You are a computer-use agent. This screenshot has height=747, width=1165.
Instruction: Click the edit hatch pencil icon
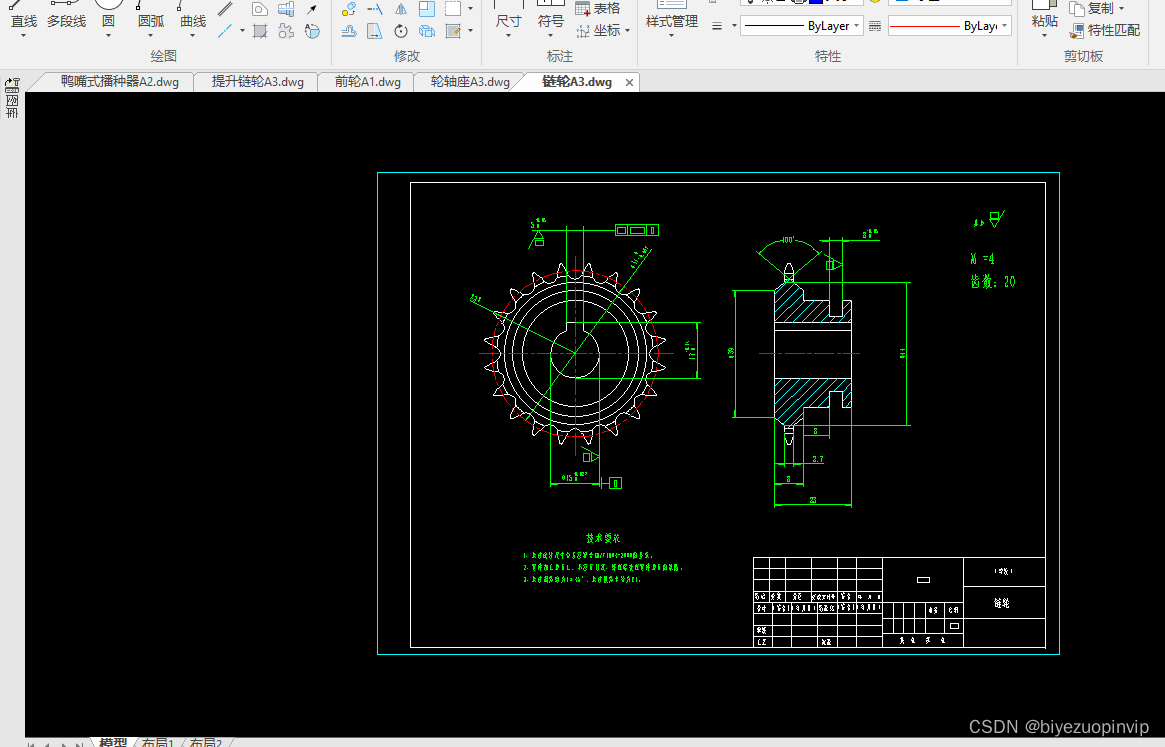point(452,31)
